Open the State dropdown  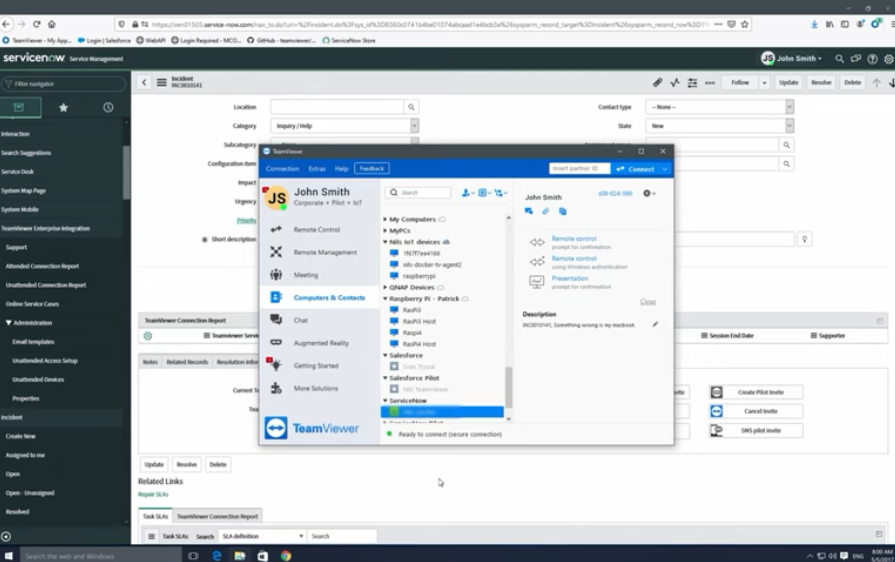pos(719,126)
